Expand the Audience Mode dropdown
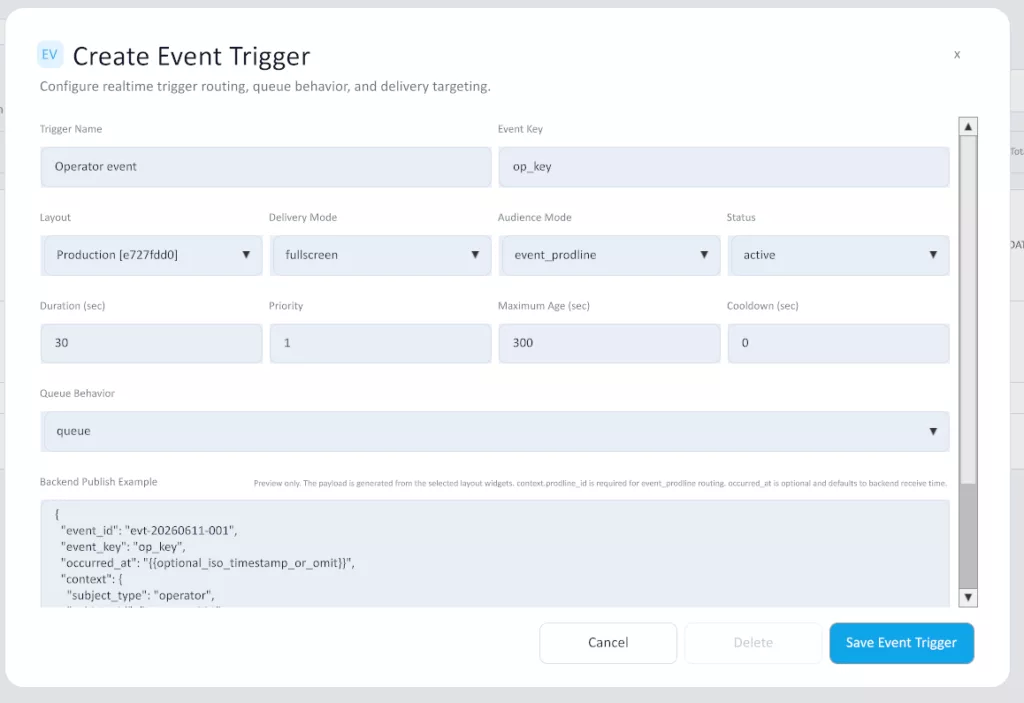The height and width of the screenshot is (703, 1024). pyautogui.click(x=609, y=255)
